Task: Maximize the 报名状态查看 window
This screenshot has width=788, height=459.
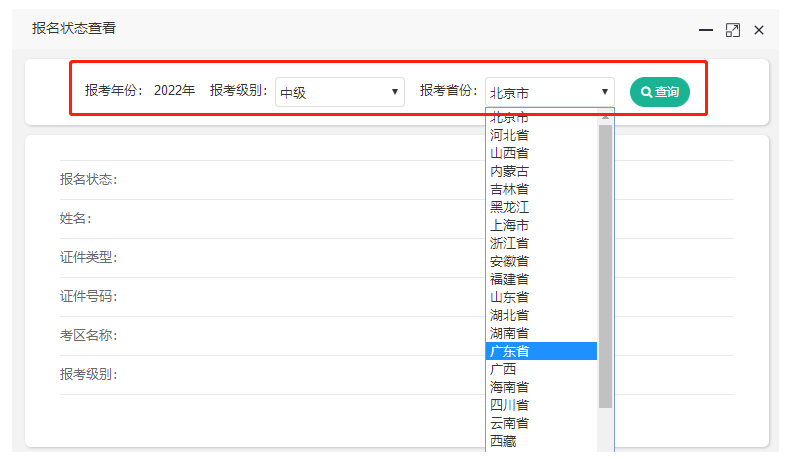Action: point(733,30)
